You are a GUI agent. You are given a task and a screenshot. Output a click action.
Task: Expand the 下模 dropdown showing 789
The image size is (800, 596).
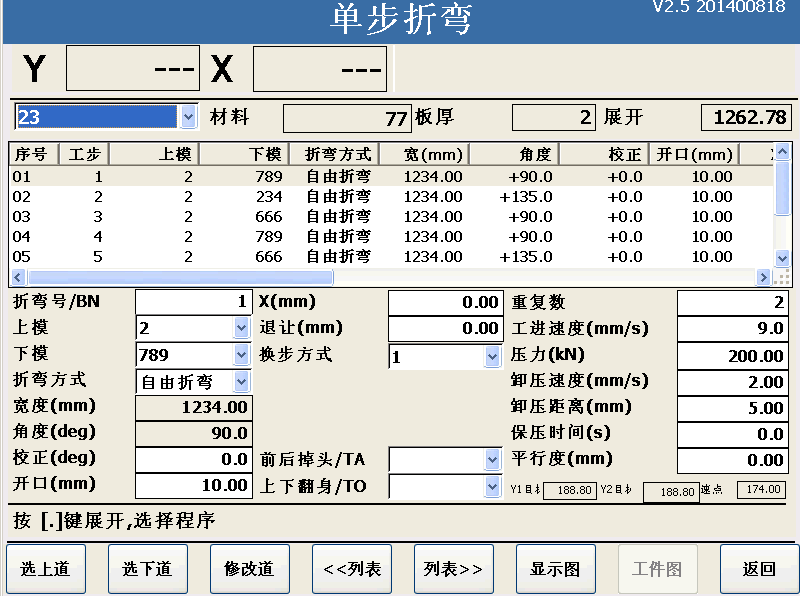tap(241, 354)
